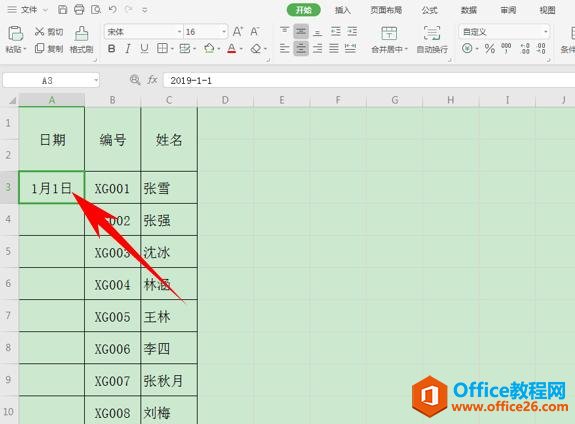Click the fx insert function button
Viewport: 575px width, 424px height.
(x=152, y=80)
